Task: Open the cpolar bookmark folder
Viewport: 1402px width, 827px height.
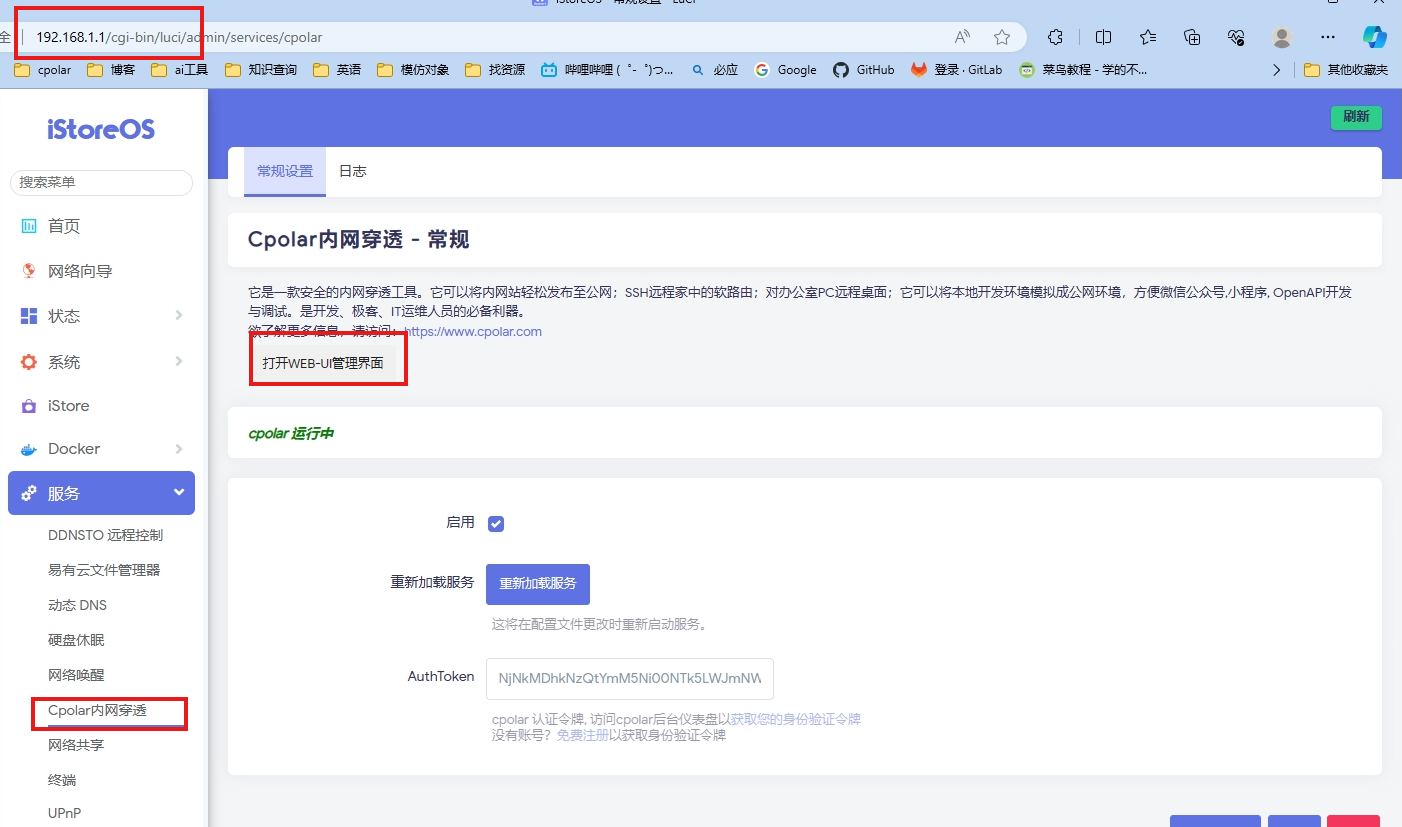Action: point(44,70)
